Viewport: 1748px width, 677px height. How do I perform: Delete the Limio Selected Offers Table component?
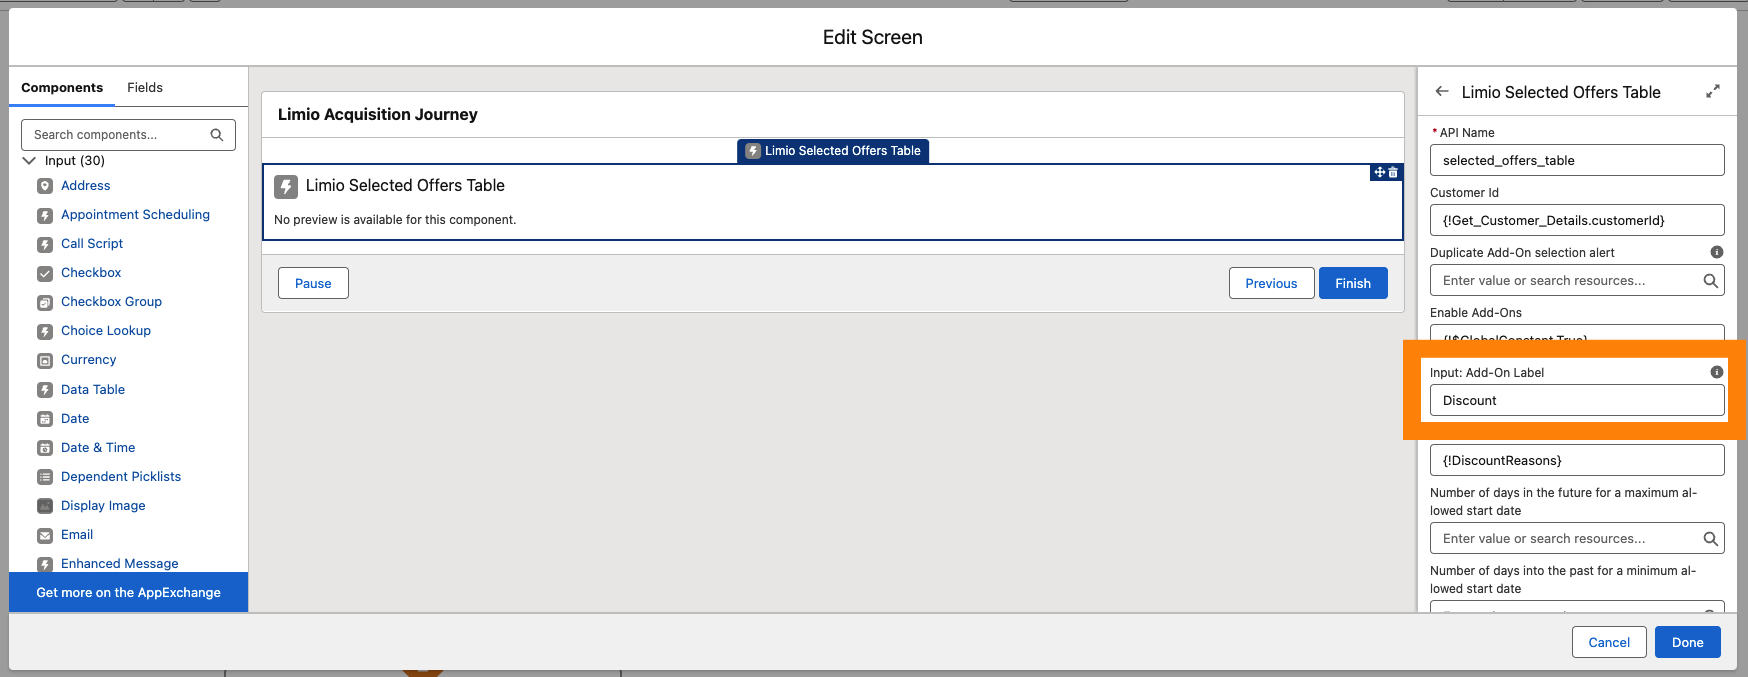[1393, 173]
